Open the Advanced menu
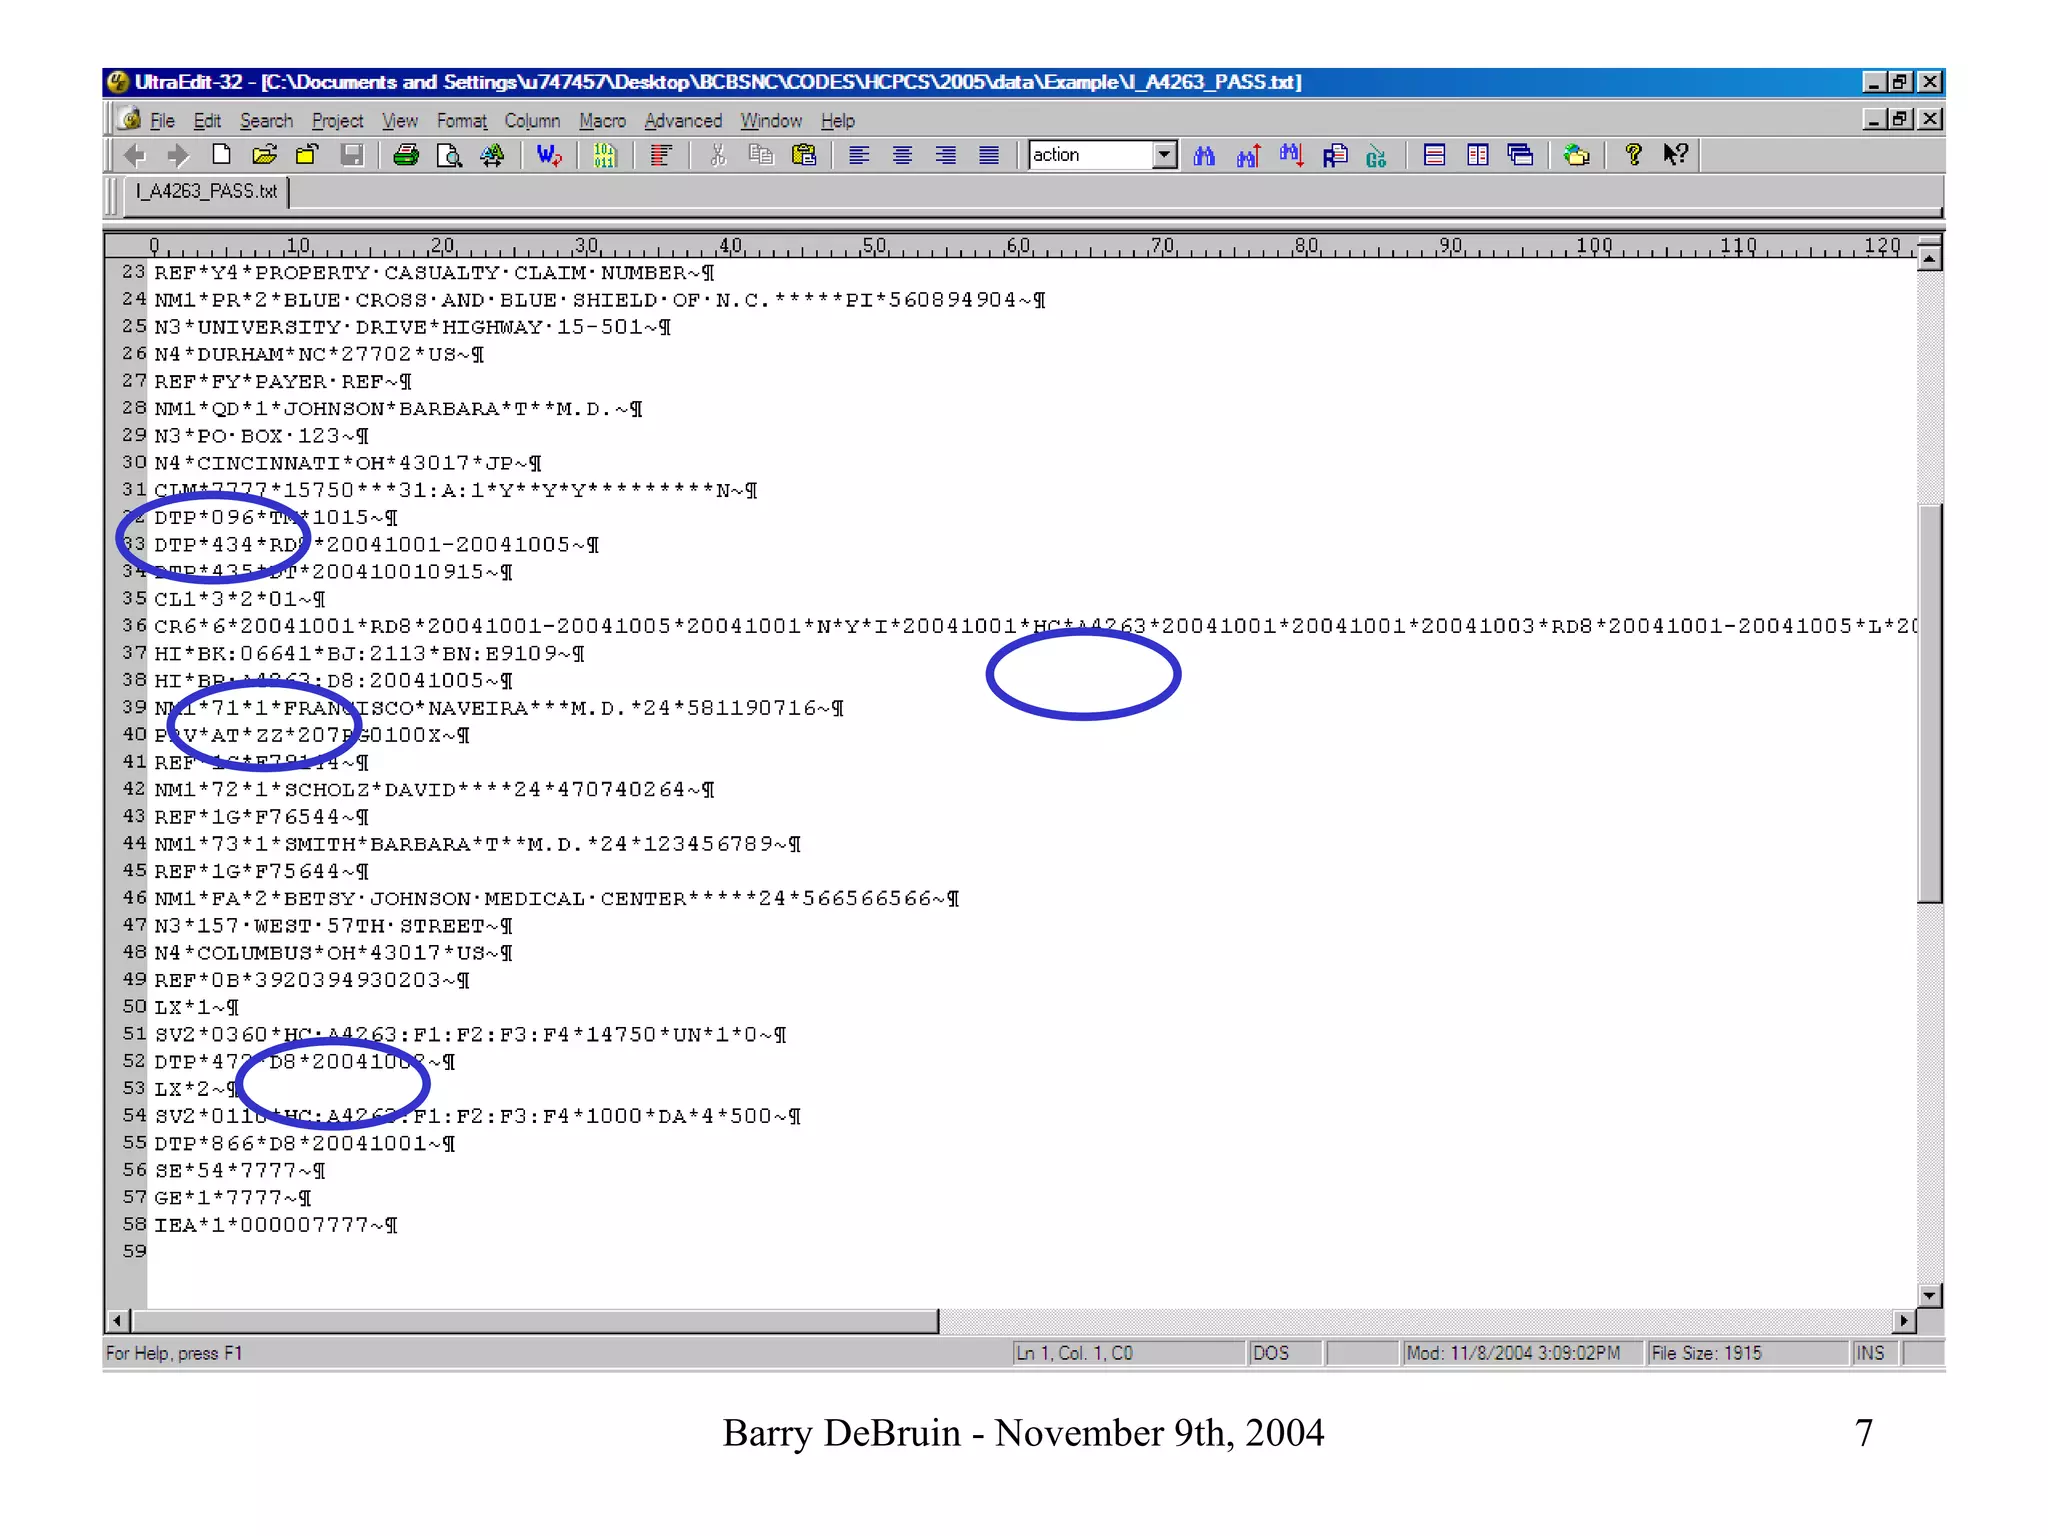The image size is (2048, 1536). pyautogui.click(x=682, y=121)
